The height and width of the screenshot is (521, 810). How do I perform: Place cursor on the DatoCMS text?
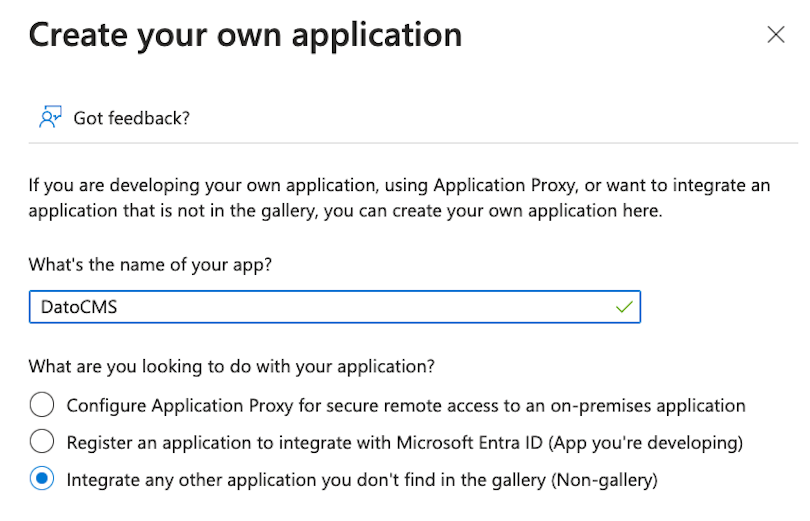(79, 307)
